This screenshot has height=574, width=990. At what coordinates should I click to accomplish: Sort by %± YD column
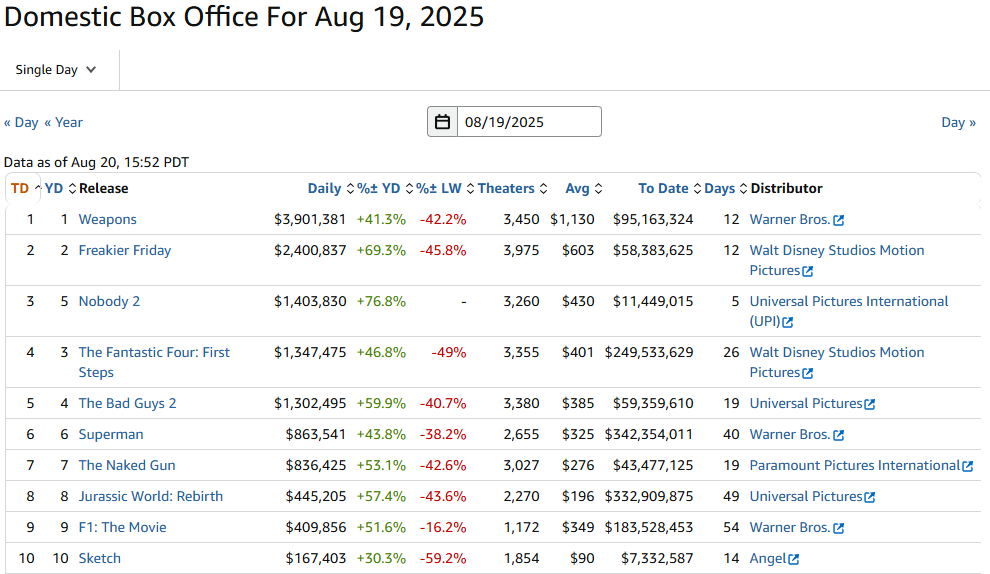[x=385, y=188]
